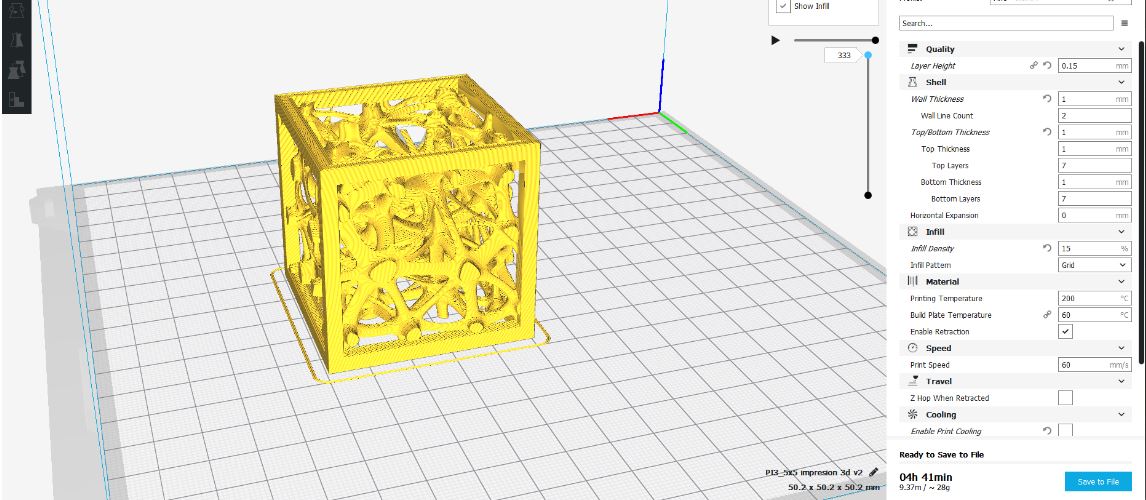Save the sliced print with Save to File
The height and width of the screenshot is (500, 1146).
tap(1098, 482)
